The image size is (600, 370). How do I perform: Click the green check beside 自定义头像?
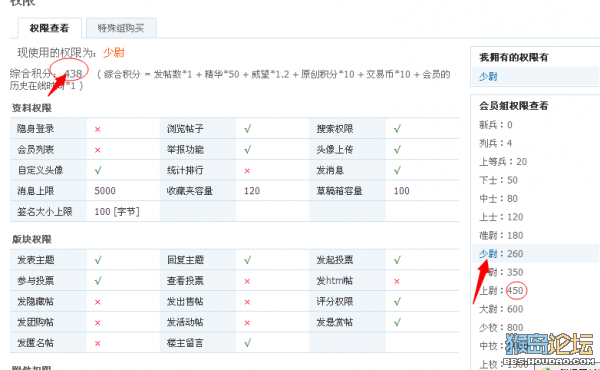pos(98,170)
